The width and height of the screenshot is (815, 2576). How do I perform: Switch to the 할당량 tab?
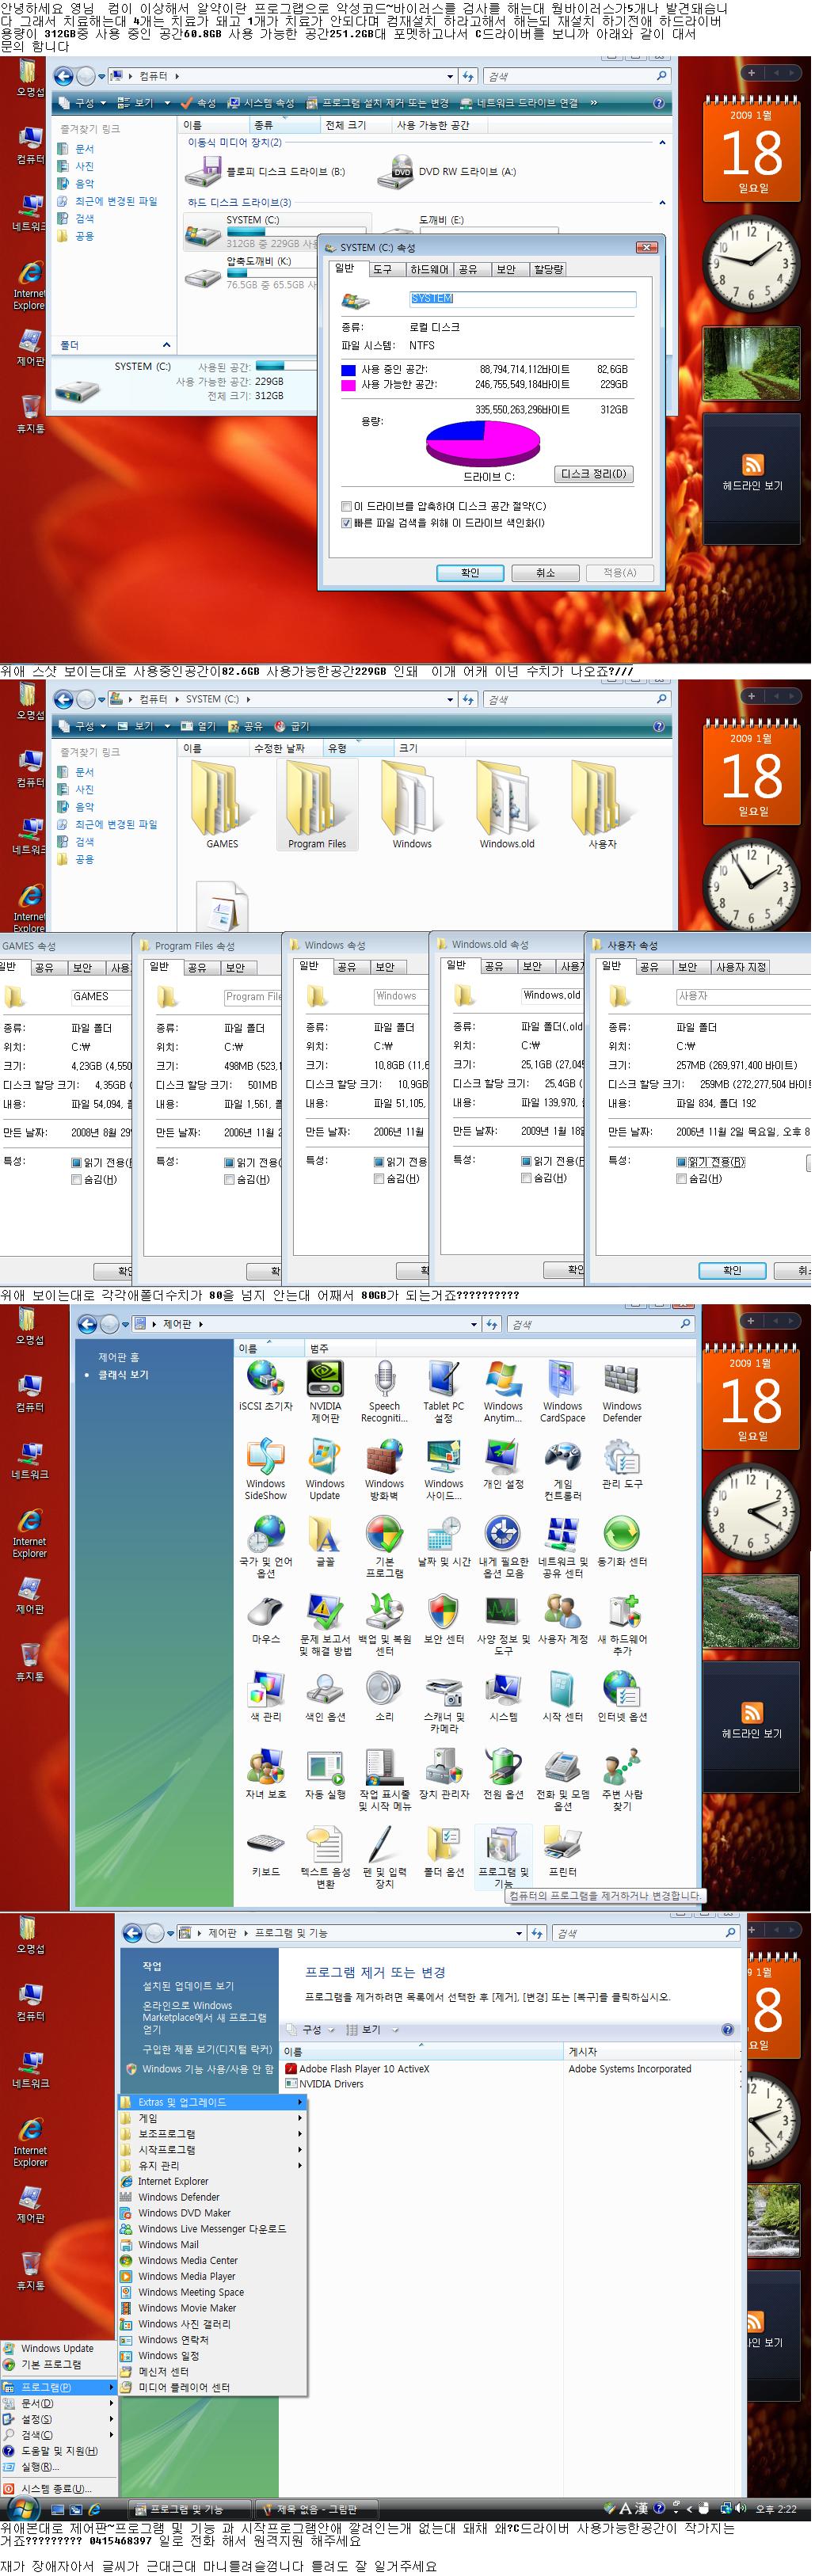[548, 270]
